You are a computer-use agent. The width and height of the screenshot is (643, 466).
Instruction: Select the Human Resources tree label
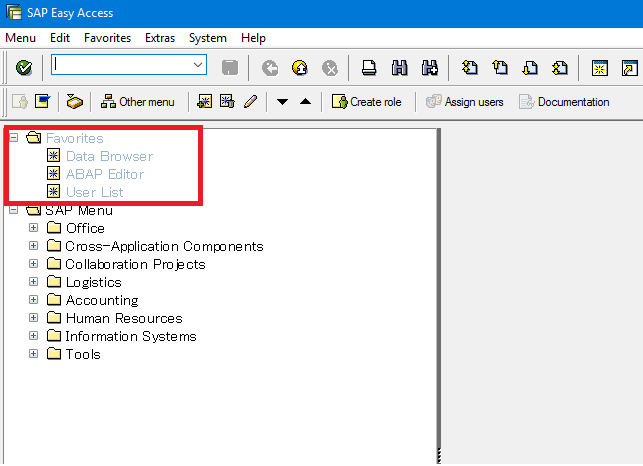(x=124, y=318)
